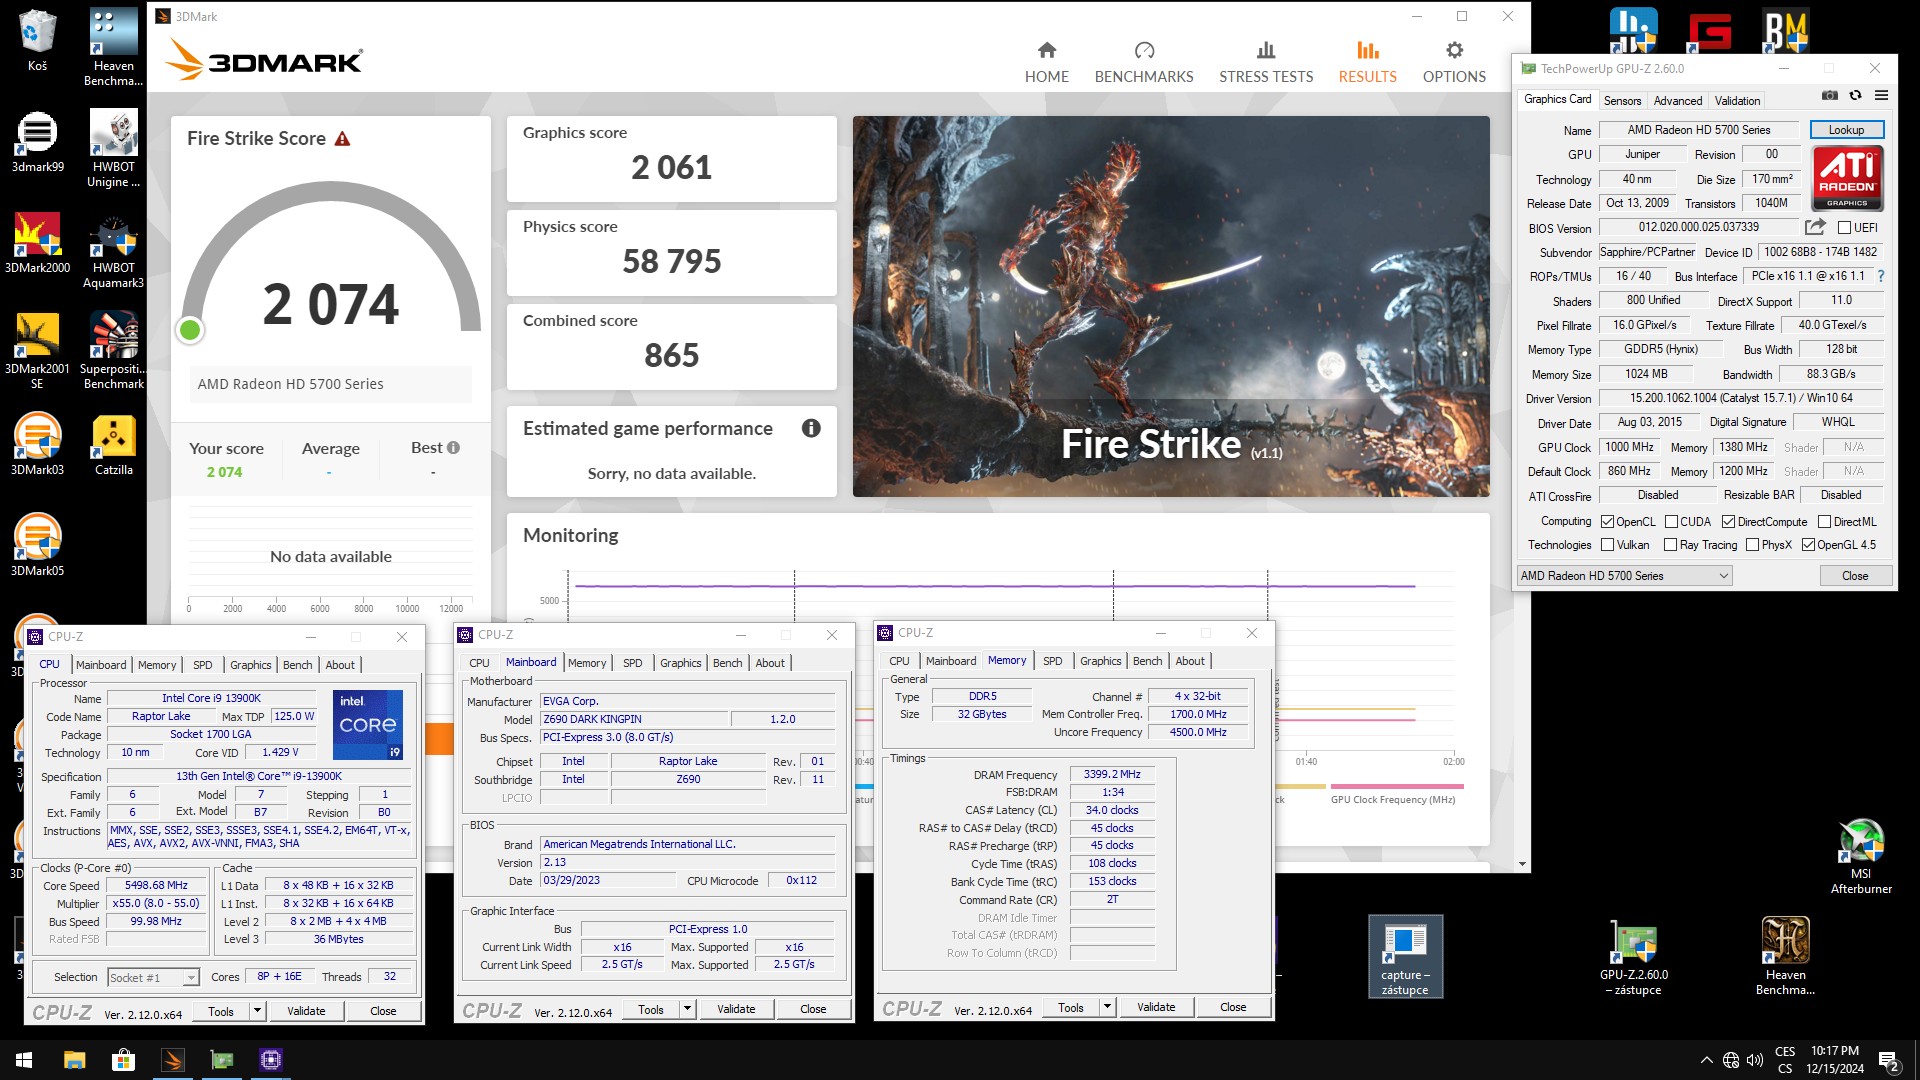Open the Koš recycle bin desktop icon

point(37,40)
